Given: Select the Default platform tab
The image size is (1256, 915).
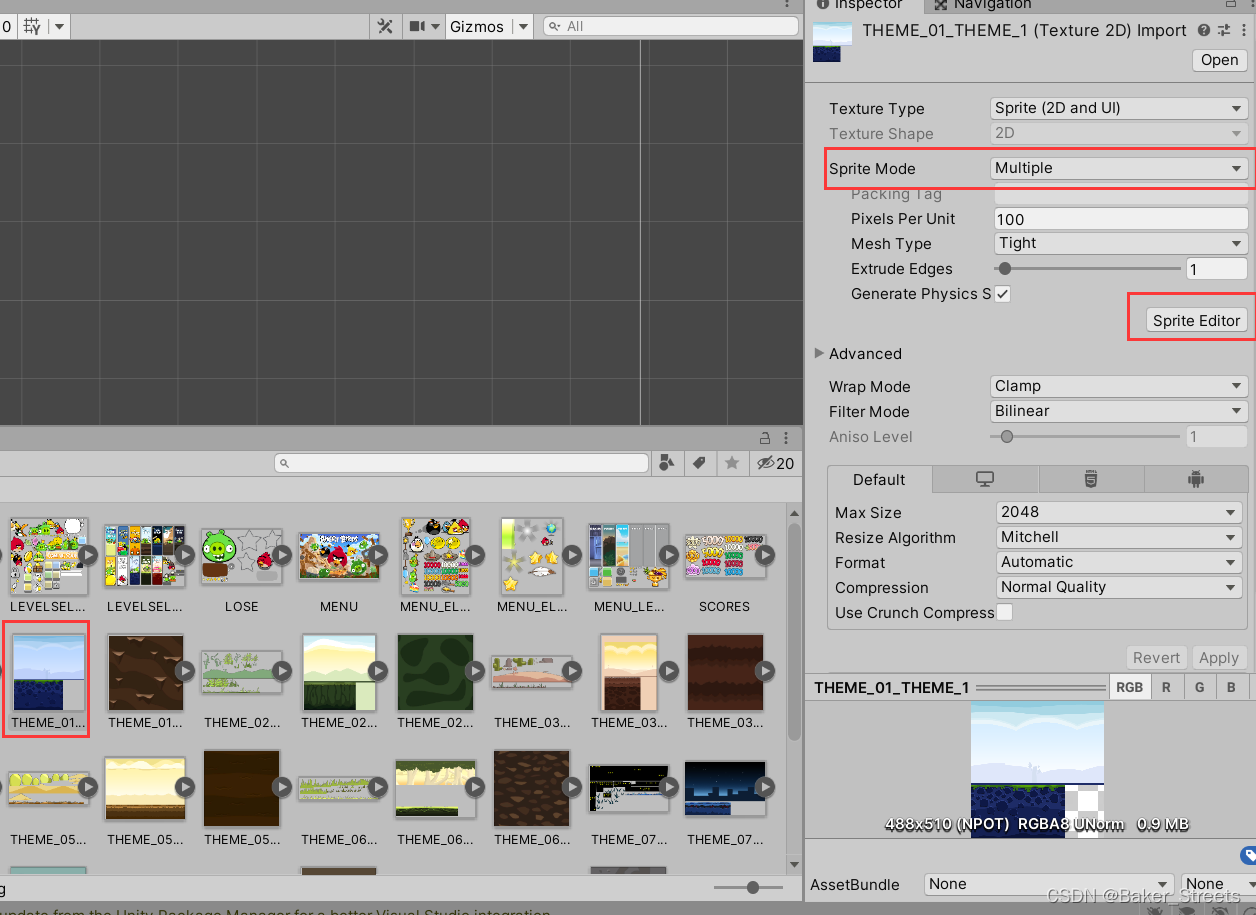Looking at the screenshot, I should coord(879,480).
